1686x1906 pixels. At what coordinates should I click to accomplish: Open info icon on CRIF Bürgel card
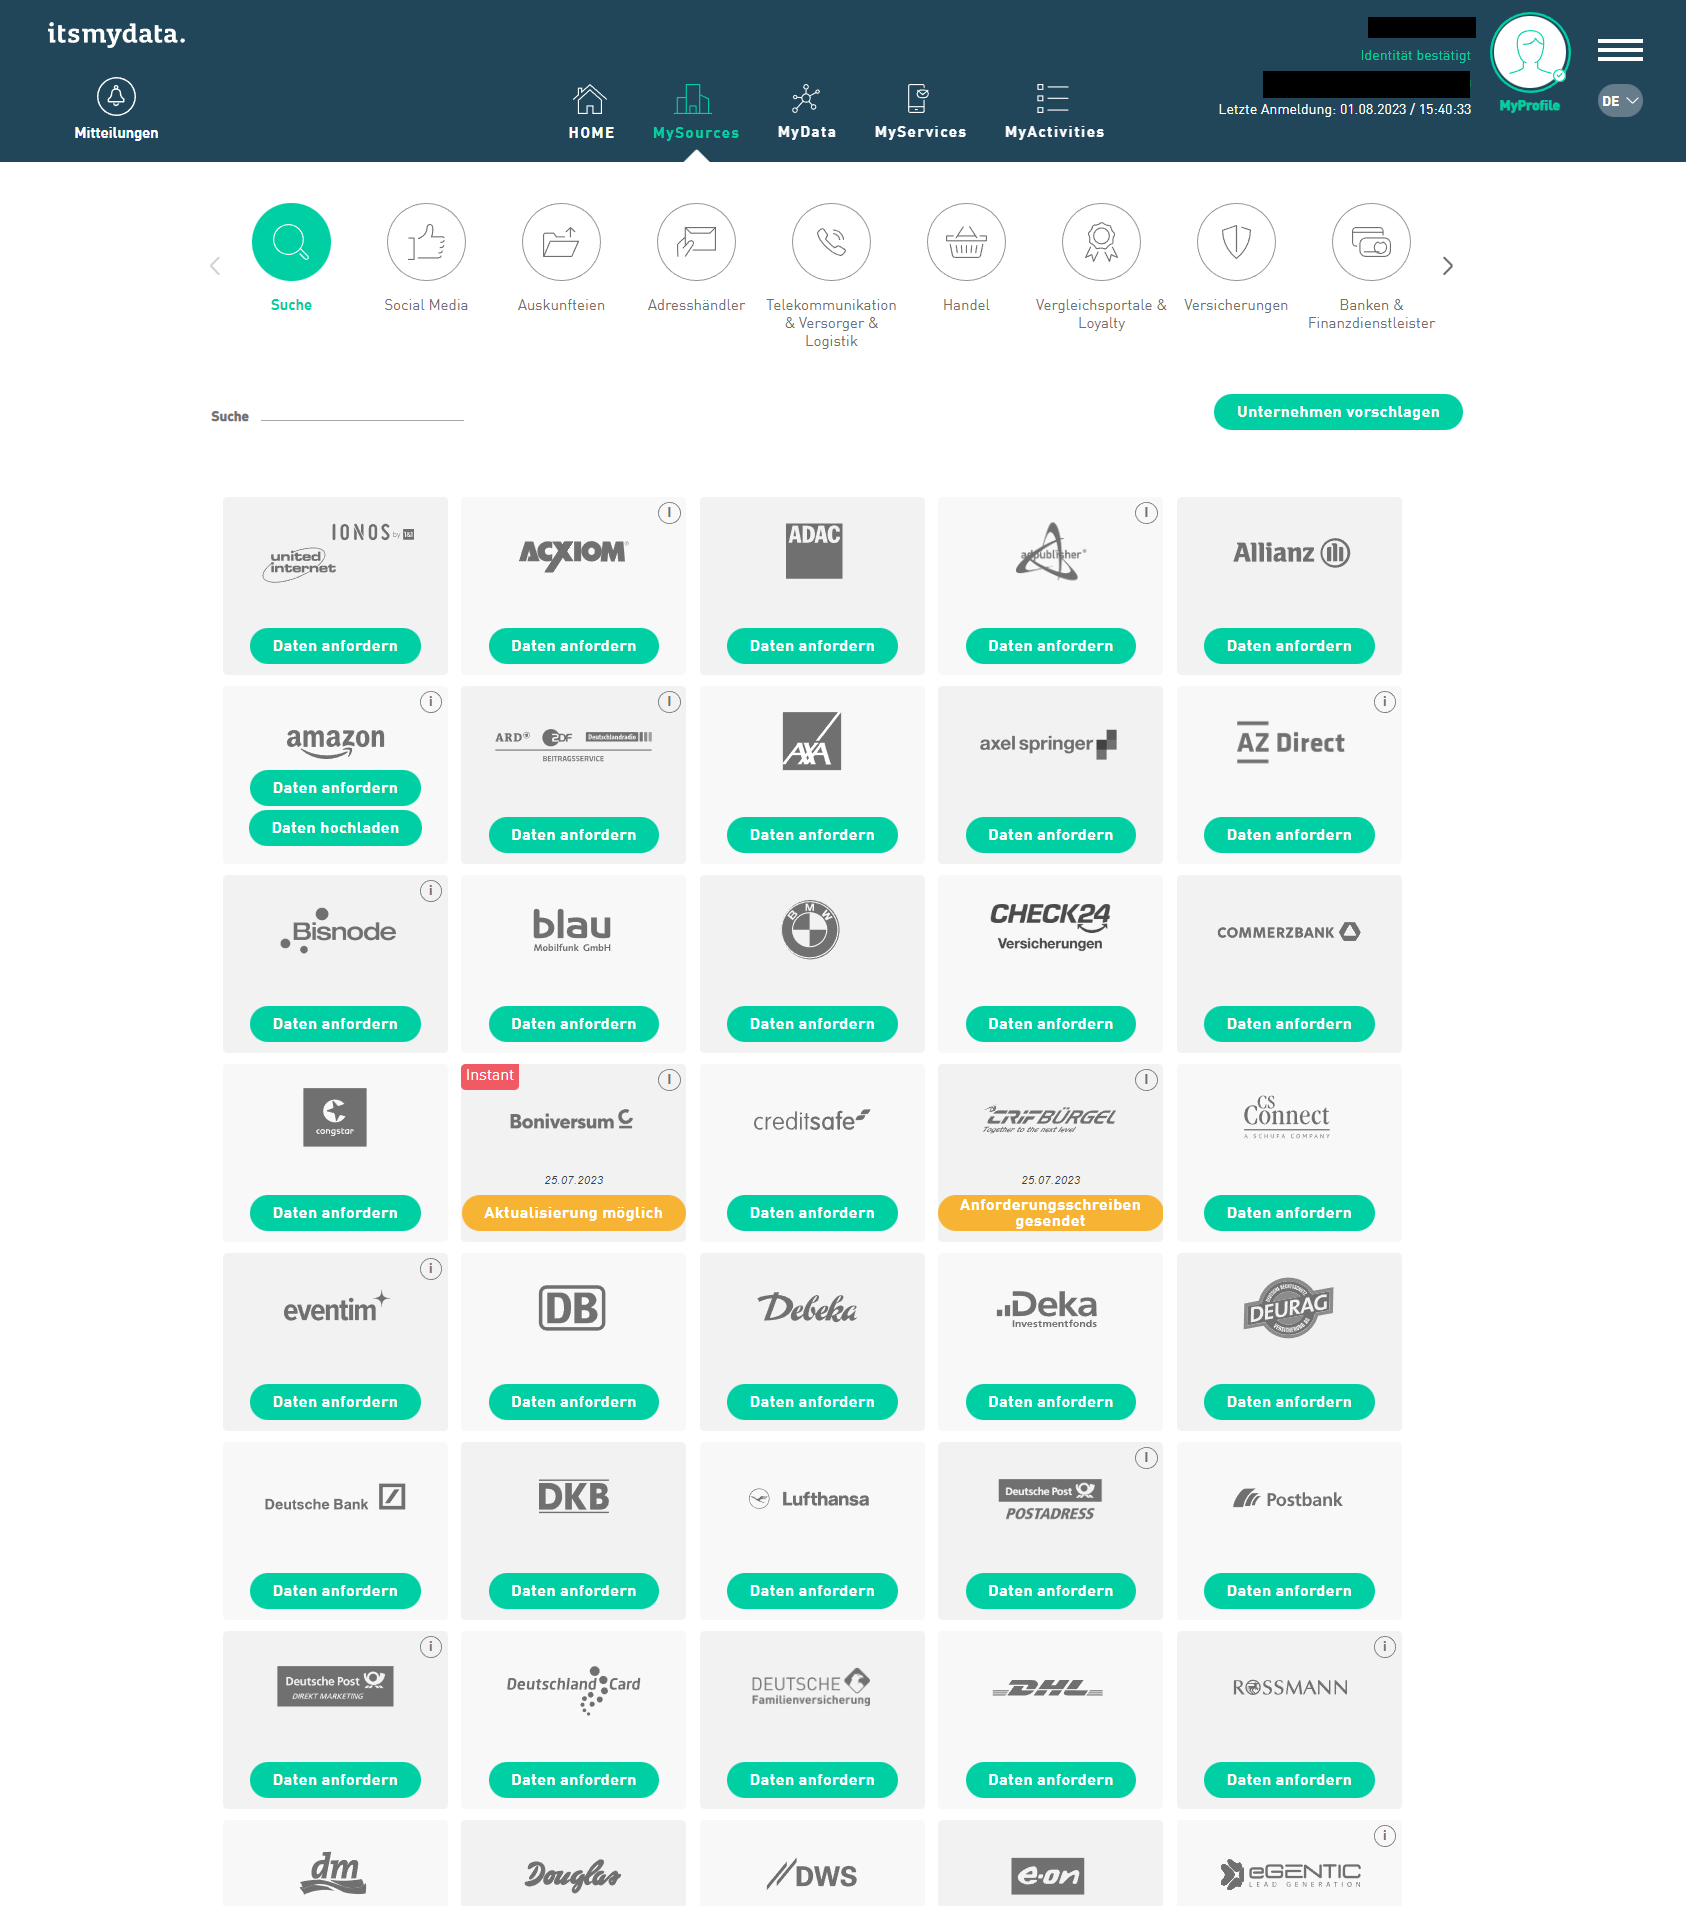(x=1146, y=1080)
